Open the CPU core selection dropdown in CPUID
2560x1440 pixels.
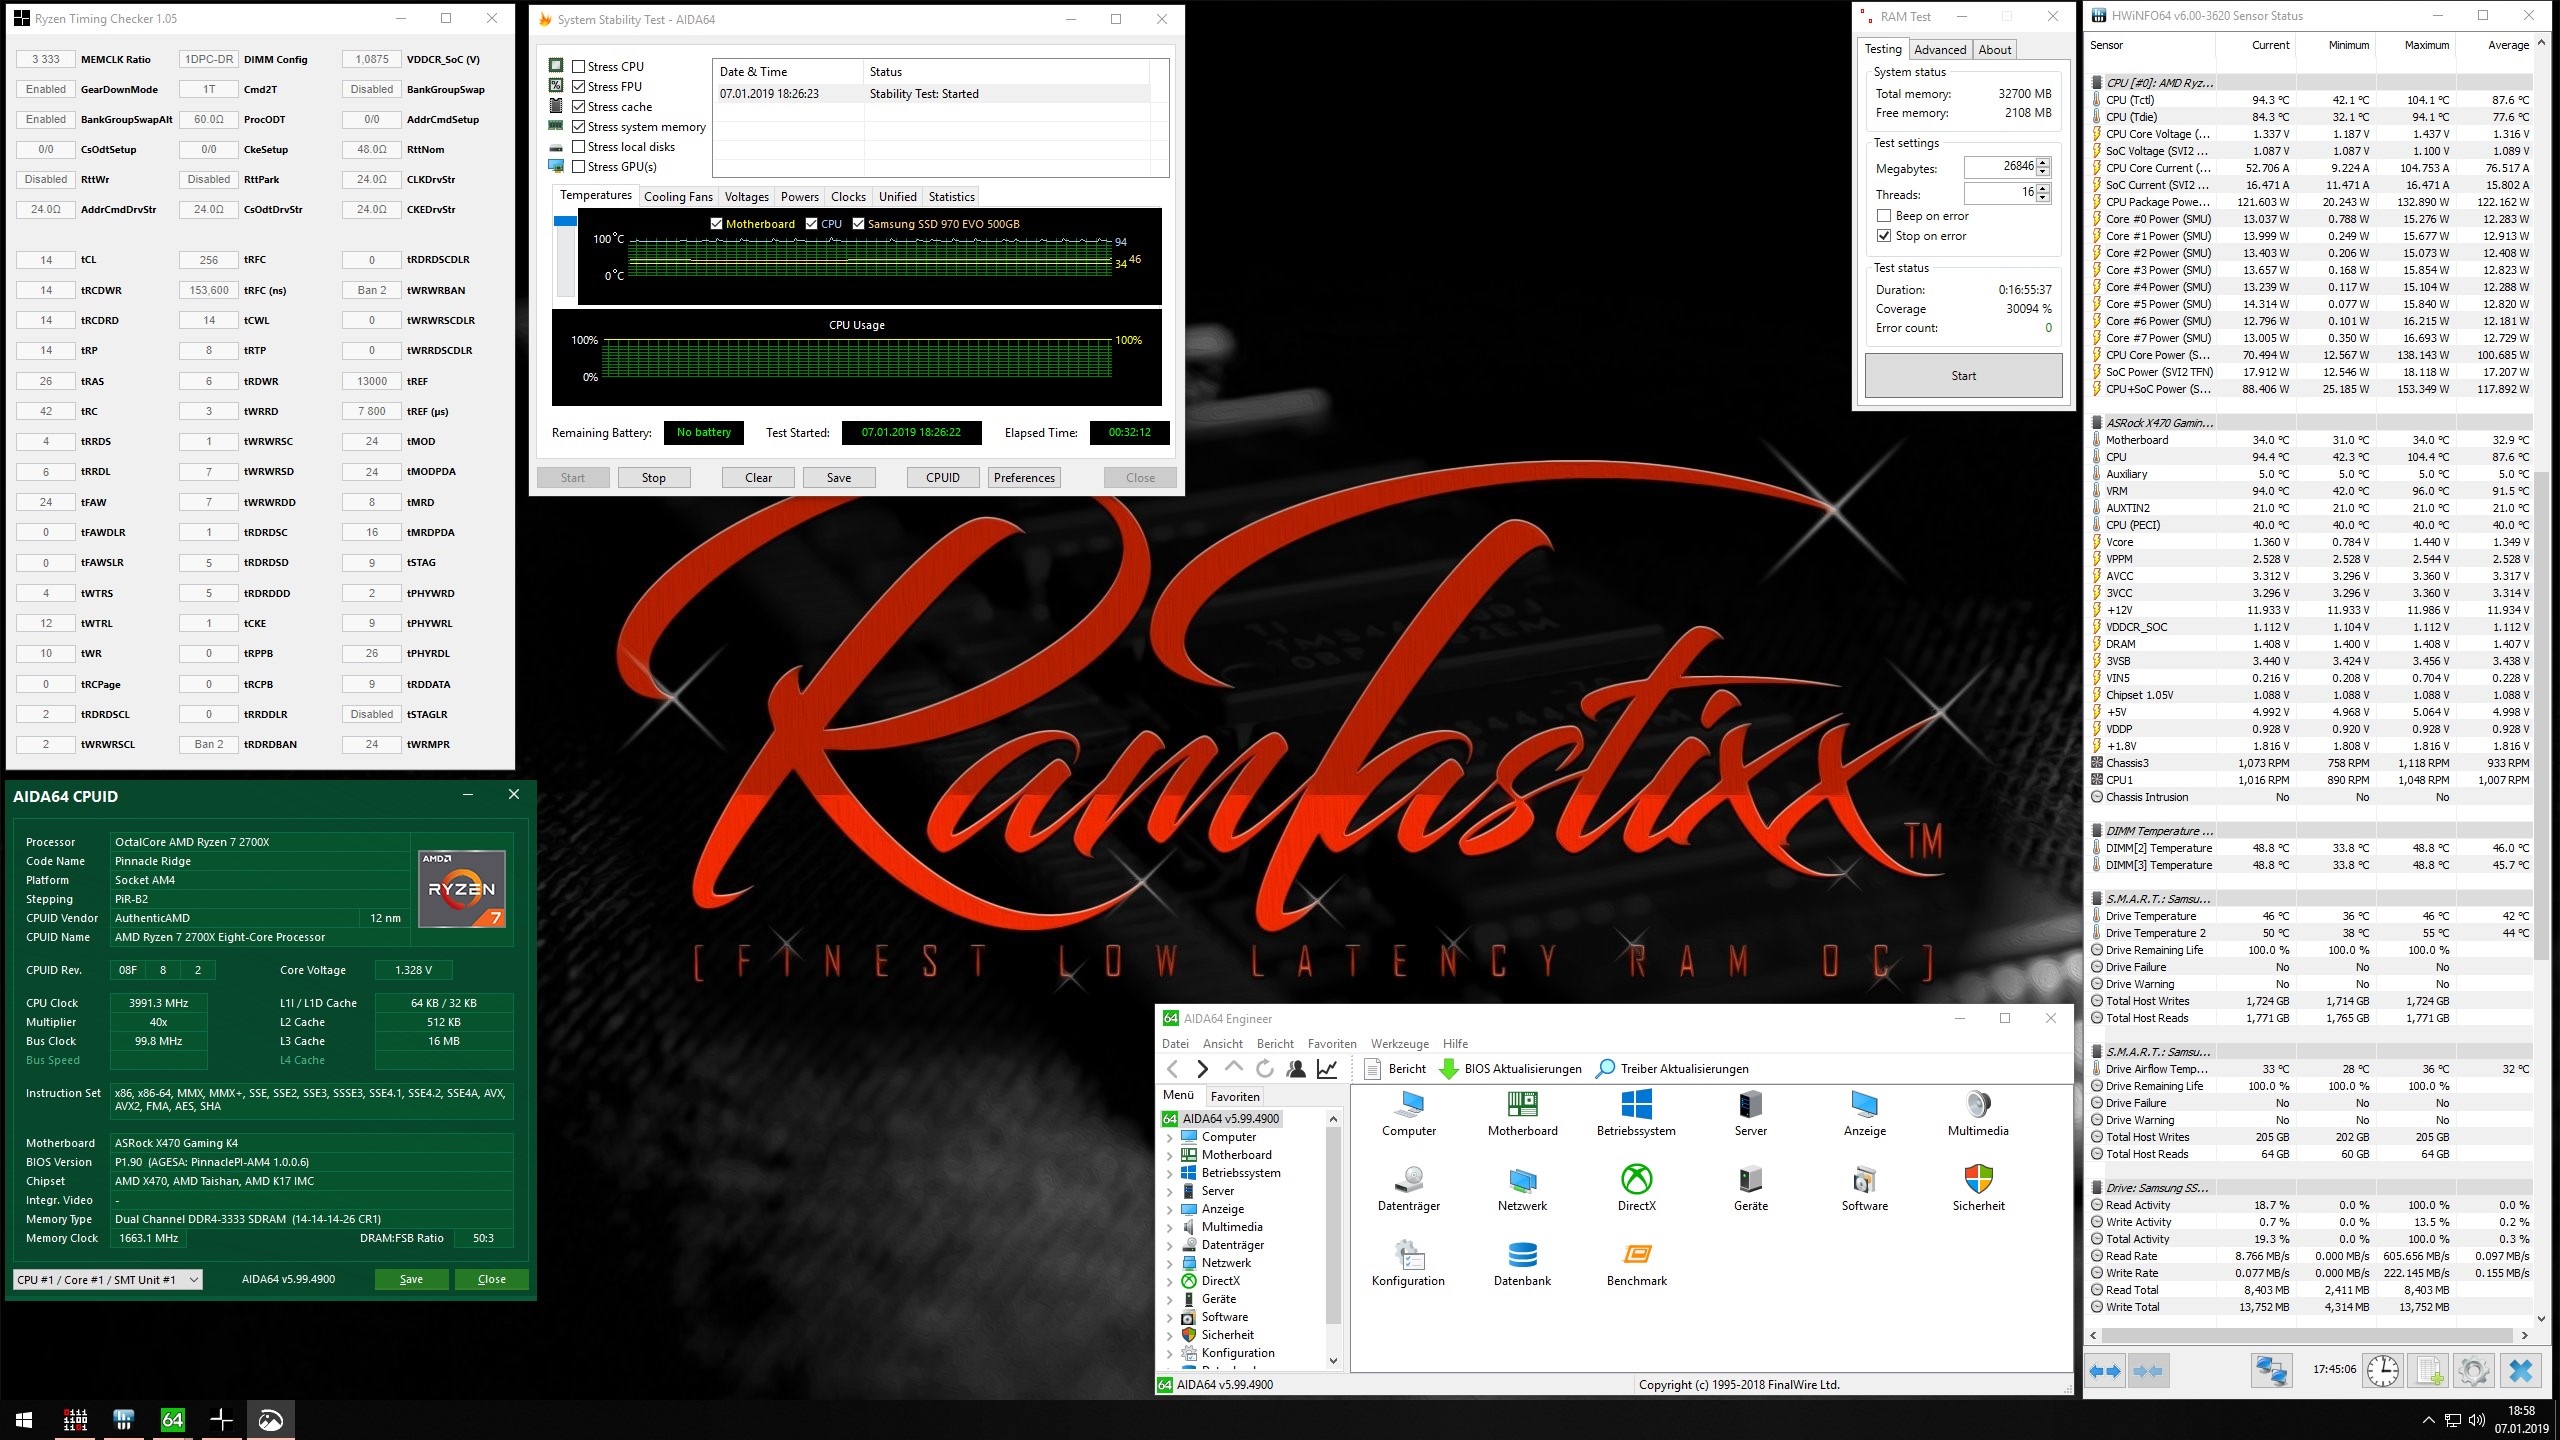click(x=193, y=1279)
